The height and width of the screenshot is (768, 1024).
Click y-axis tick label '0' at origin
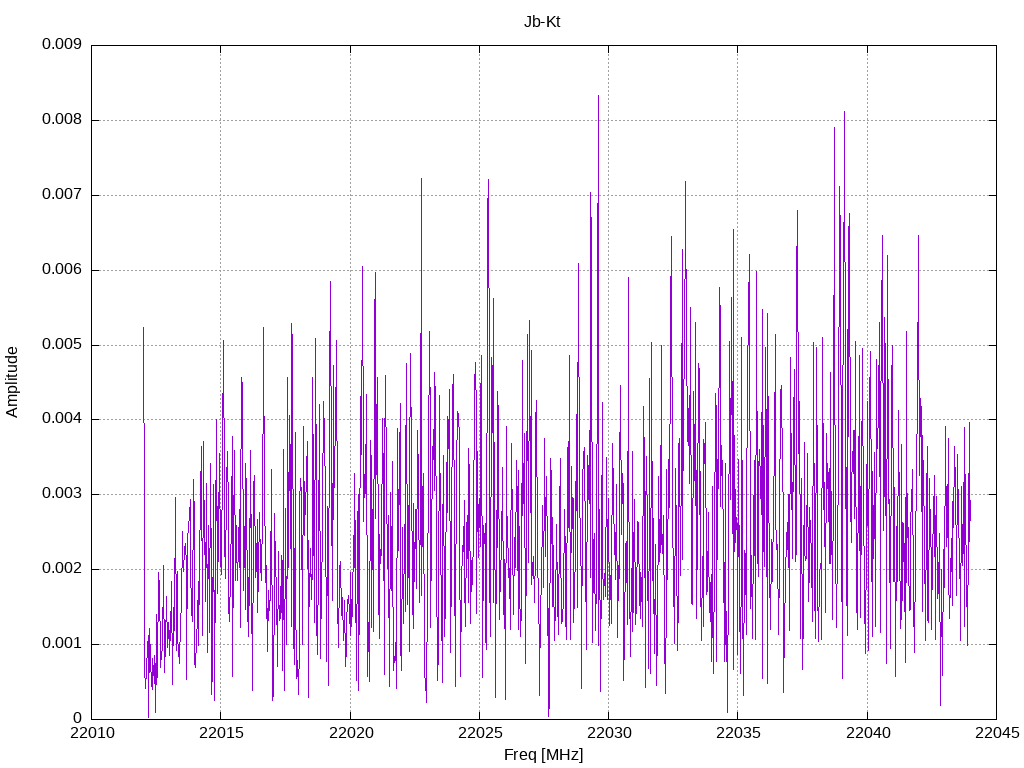pyautogui.click(x=78, y=718)
